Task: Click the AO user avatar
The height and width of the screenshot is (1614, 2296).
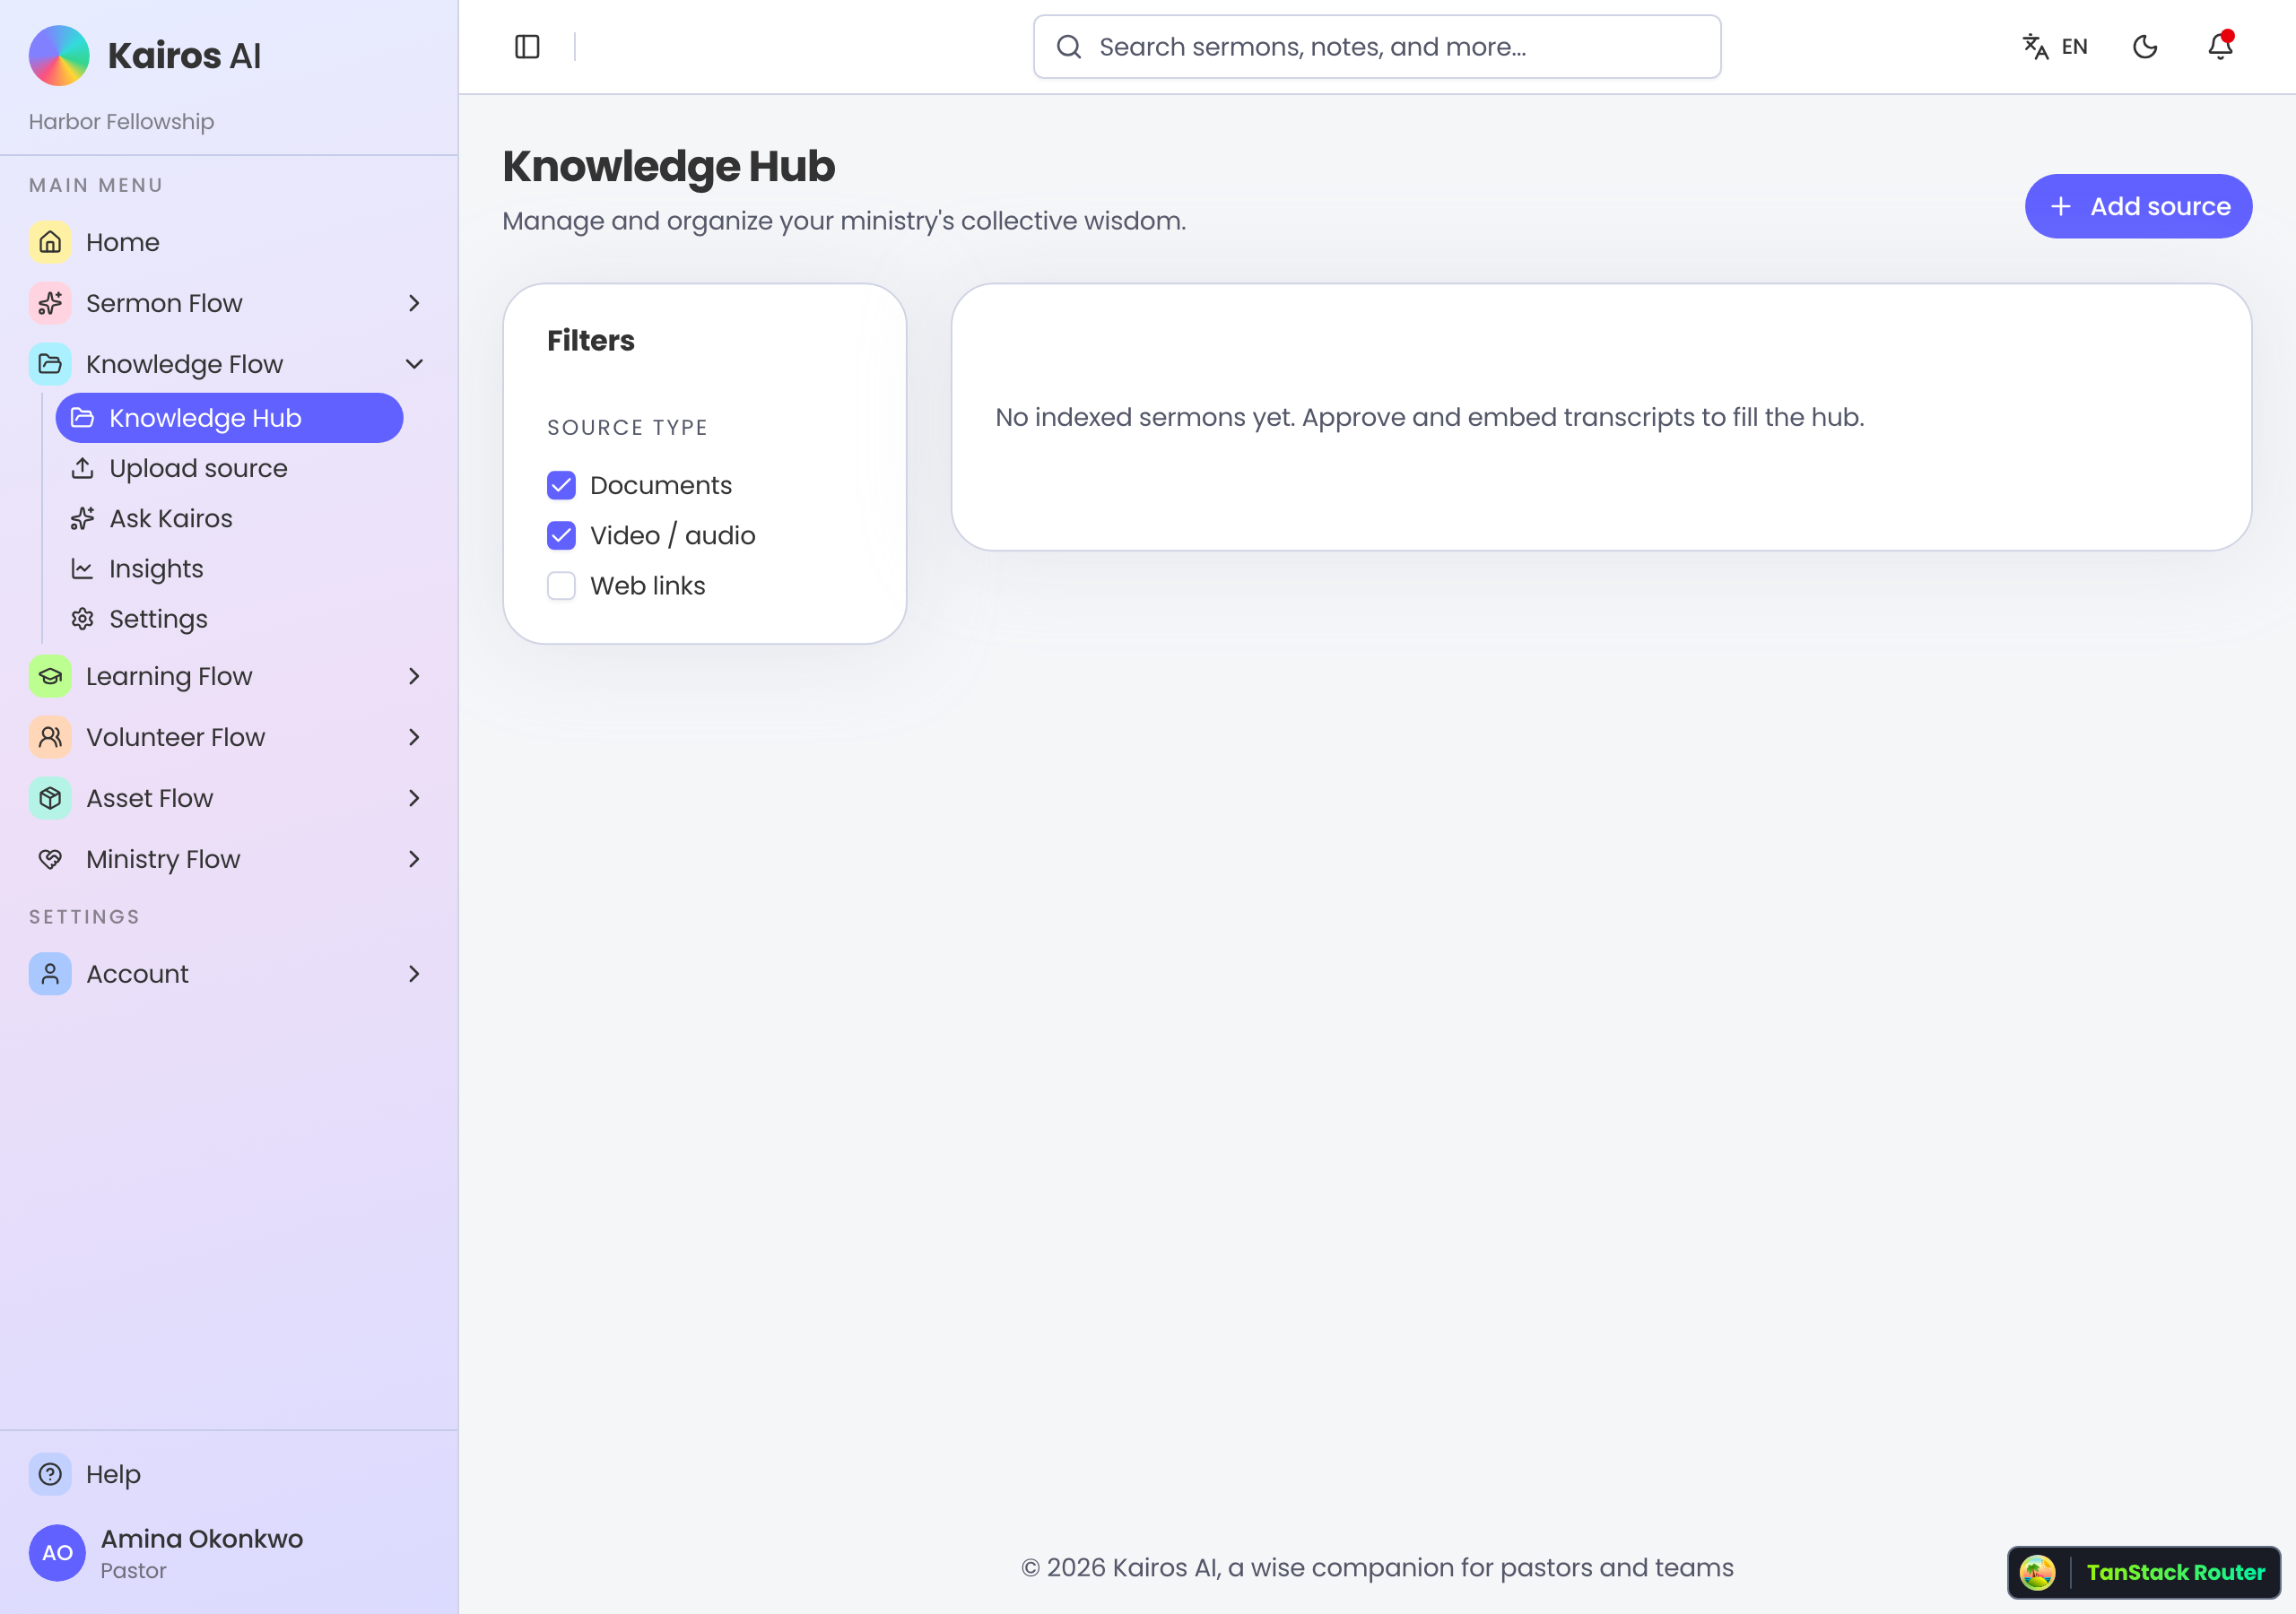Action: pos(57,1552)
